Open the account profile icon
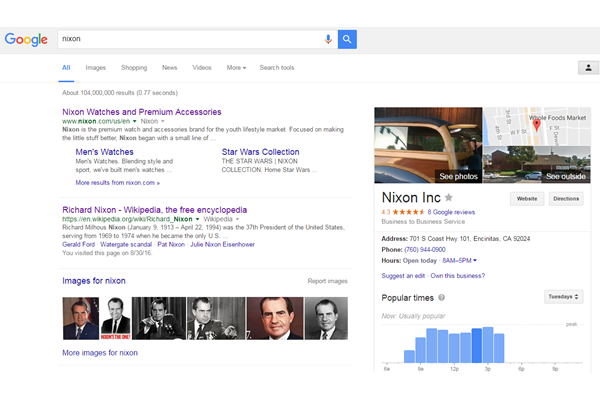Viewport: 600px width, 400px height. pos(588,68)
